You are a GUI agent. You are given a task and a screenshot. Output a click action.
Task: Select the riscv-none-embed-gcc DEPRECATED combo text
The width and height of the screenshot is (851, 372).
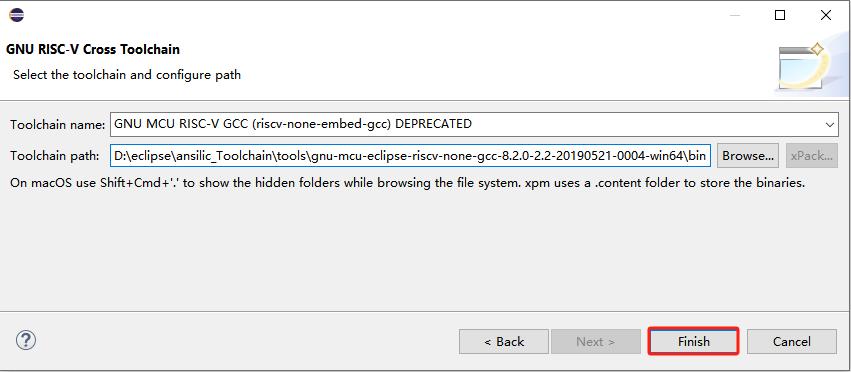click(293, 124)
